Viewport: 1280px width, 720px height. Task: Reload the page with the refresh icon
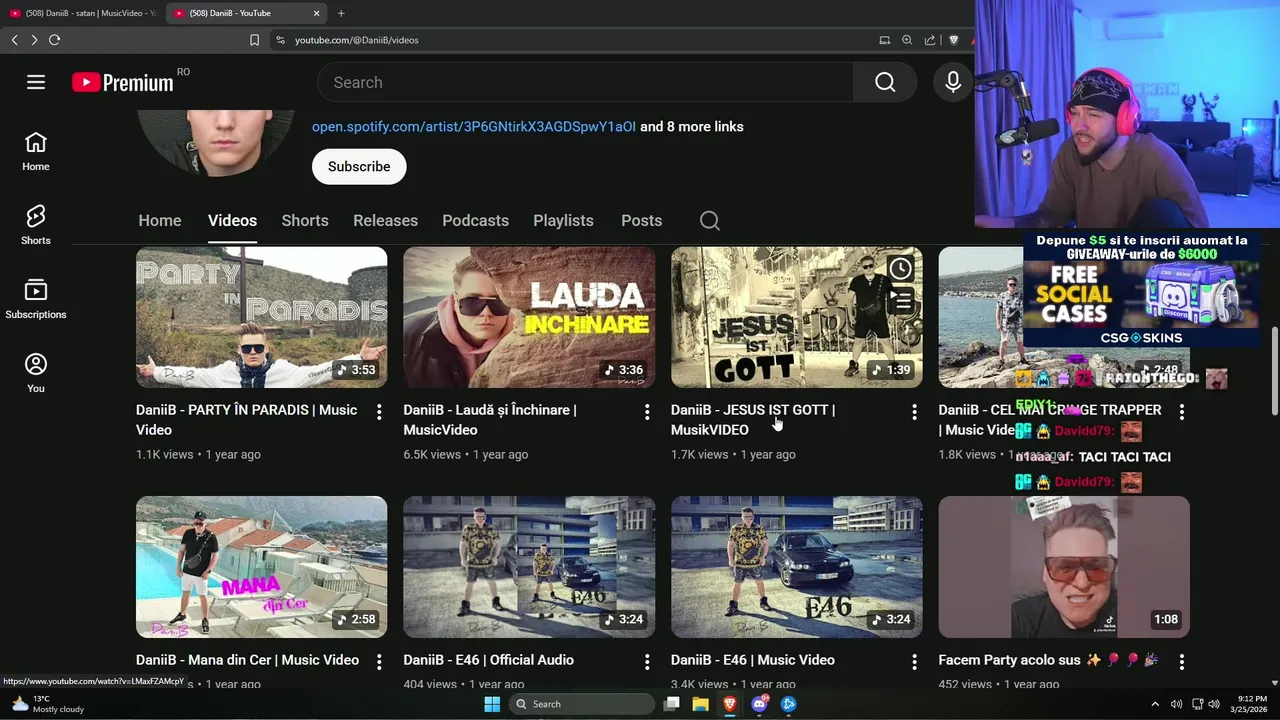pyautogui.click(x=54, y=40)
